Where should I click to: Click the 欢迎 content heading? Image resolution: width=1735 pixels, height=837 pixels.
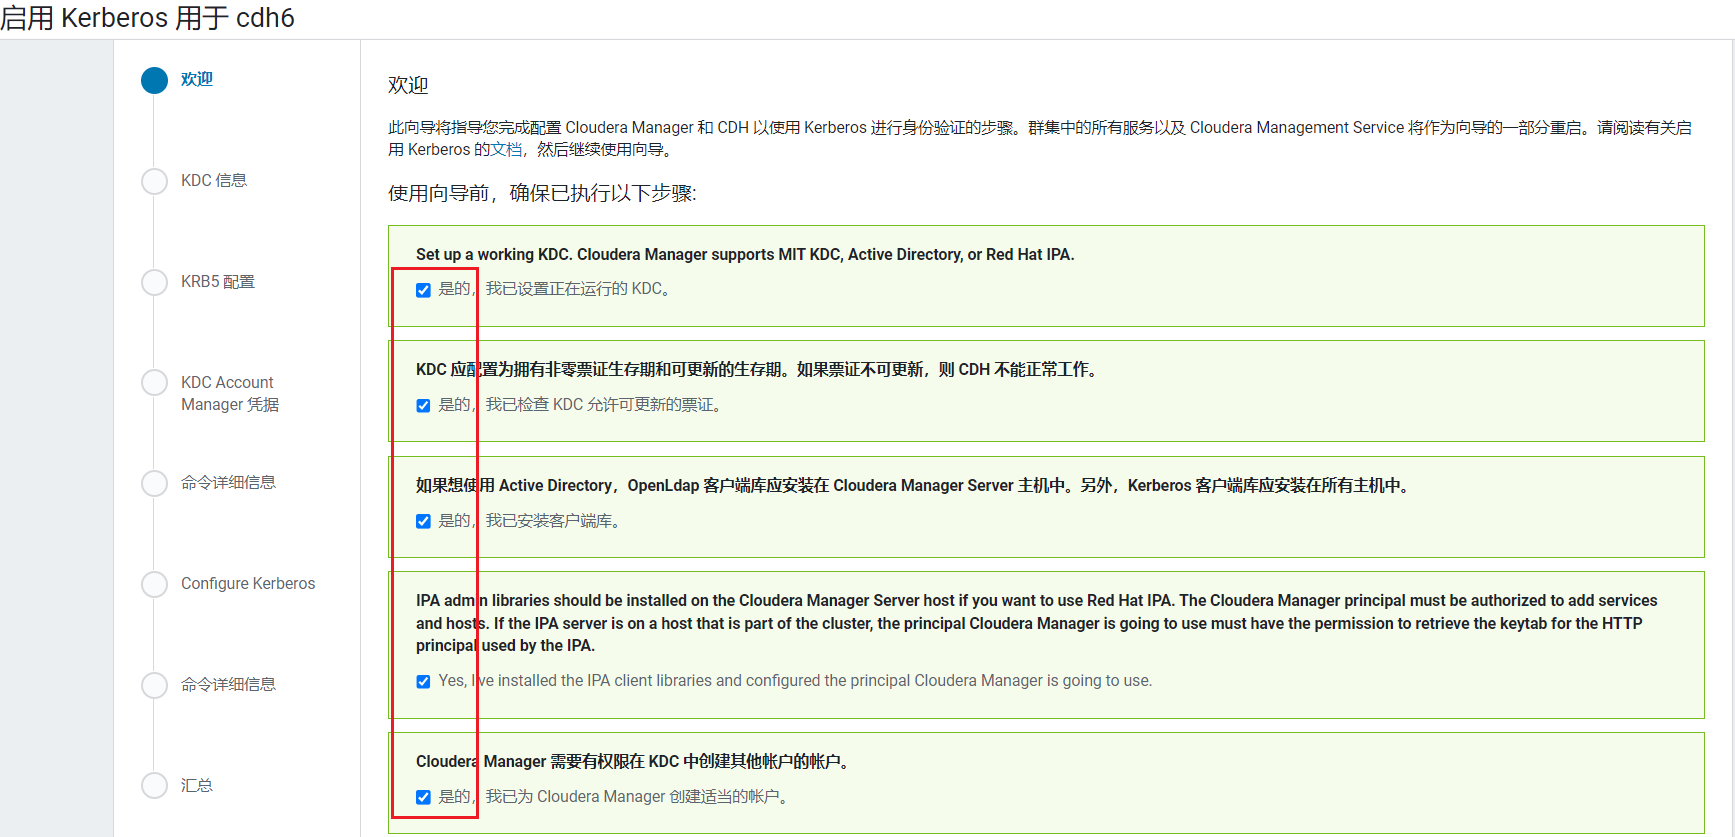coord(408,85)
